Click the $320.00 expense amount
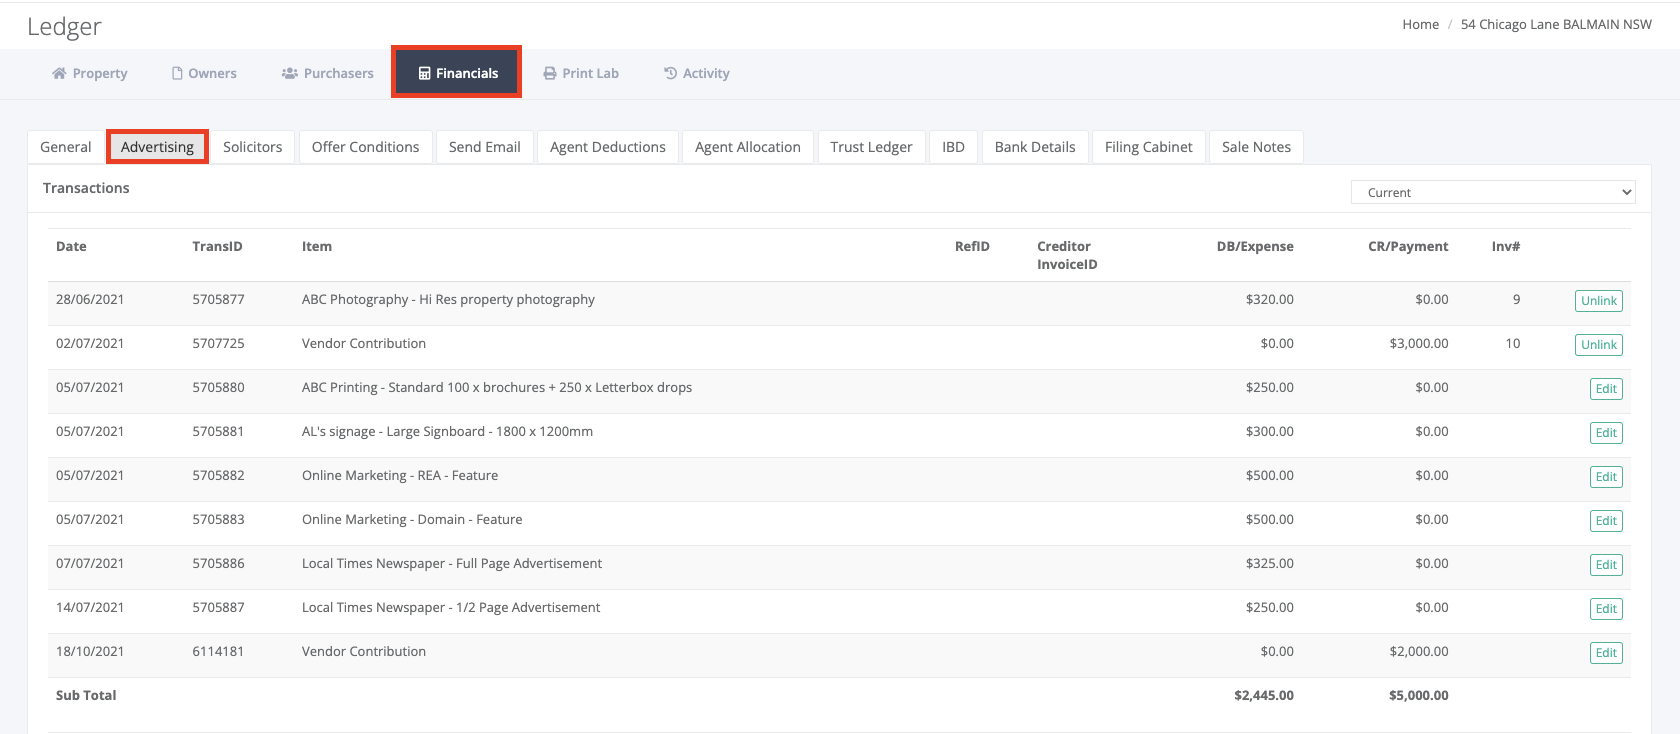 [1270, 299]
